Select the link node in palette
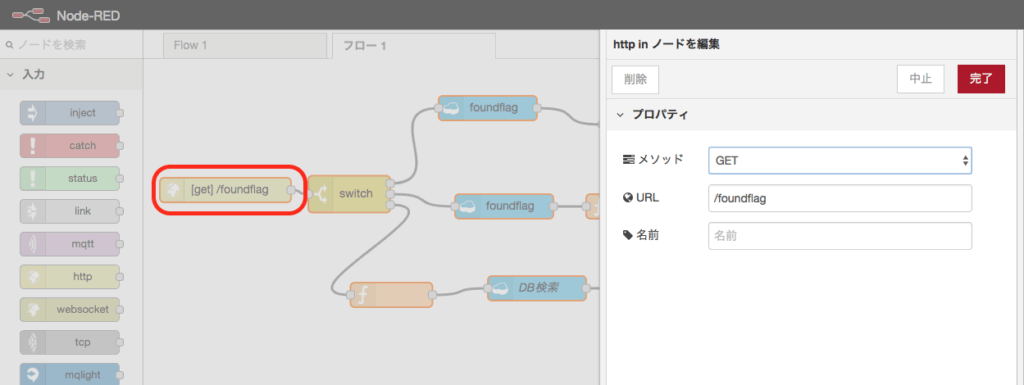1024x385 pixels. pos(70,211)
